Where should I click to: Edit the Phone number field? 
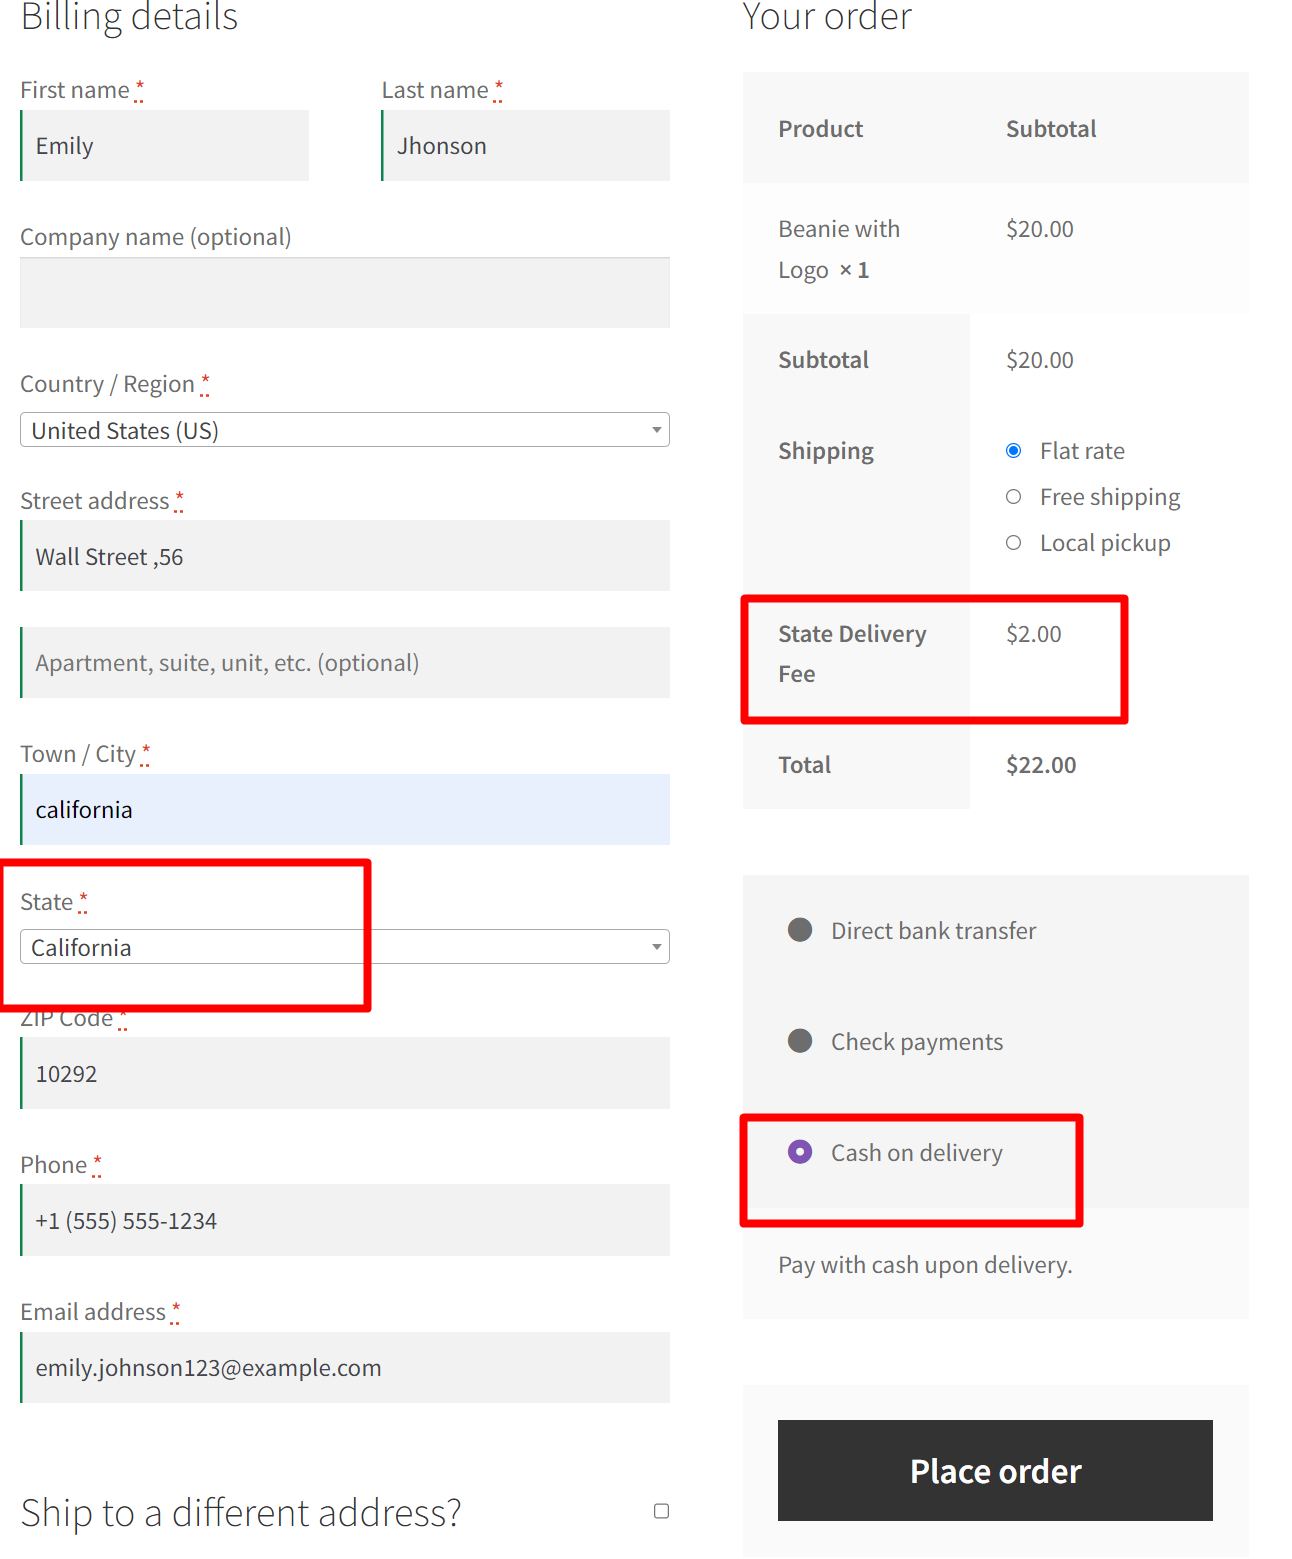(345, 1220)
